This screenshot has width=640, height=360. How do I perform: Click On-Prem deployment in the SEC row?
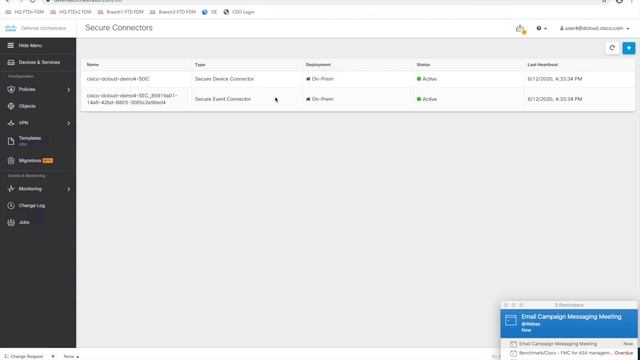point(320,99)
